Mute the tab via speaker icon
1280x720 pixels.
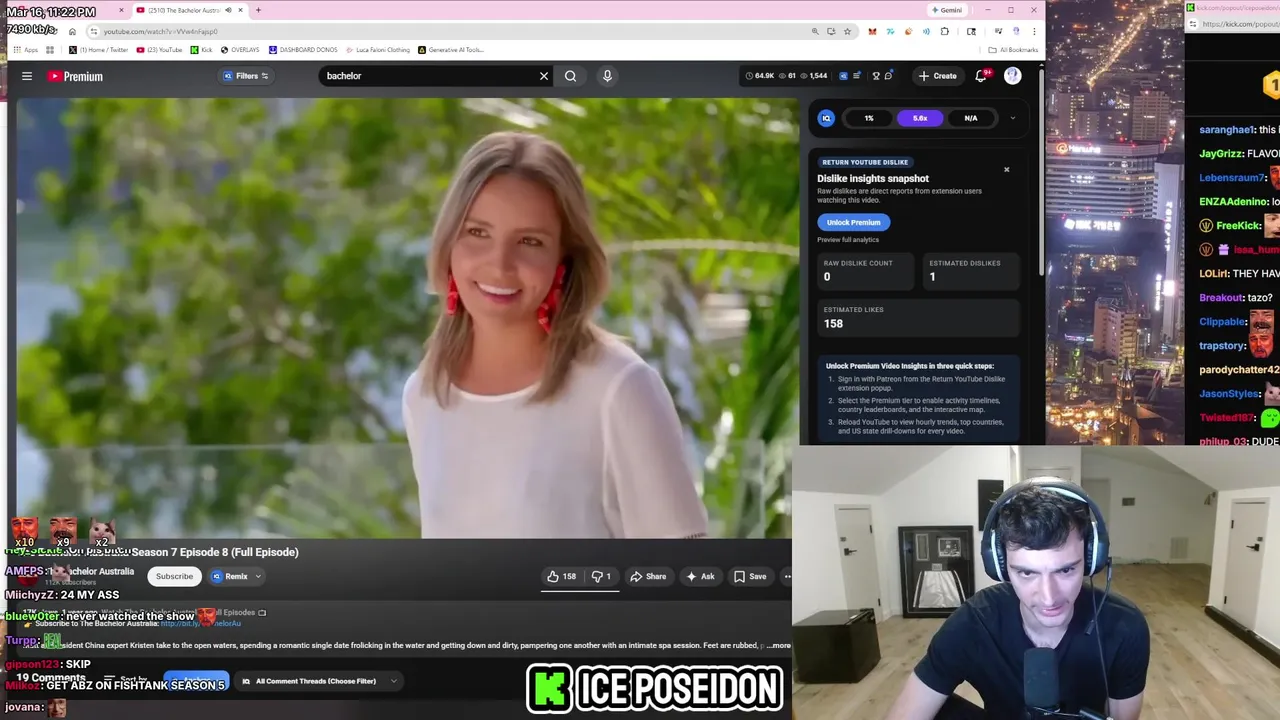227,10
